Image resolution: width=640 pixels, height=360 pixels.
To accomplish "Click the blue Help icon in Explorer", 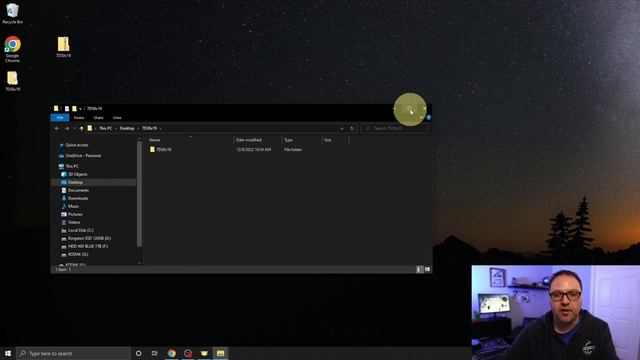I will (x=429, y=118).
